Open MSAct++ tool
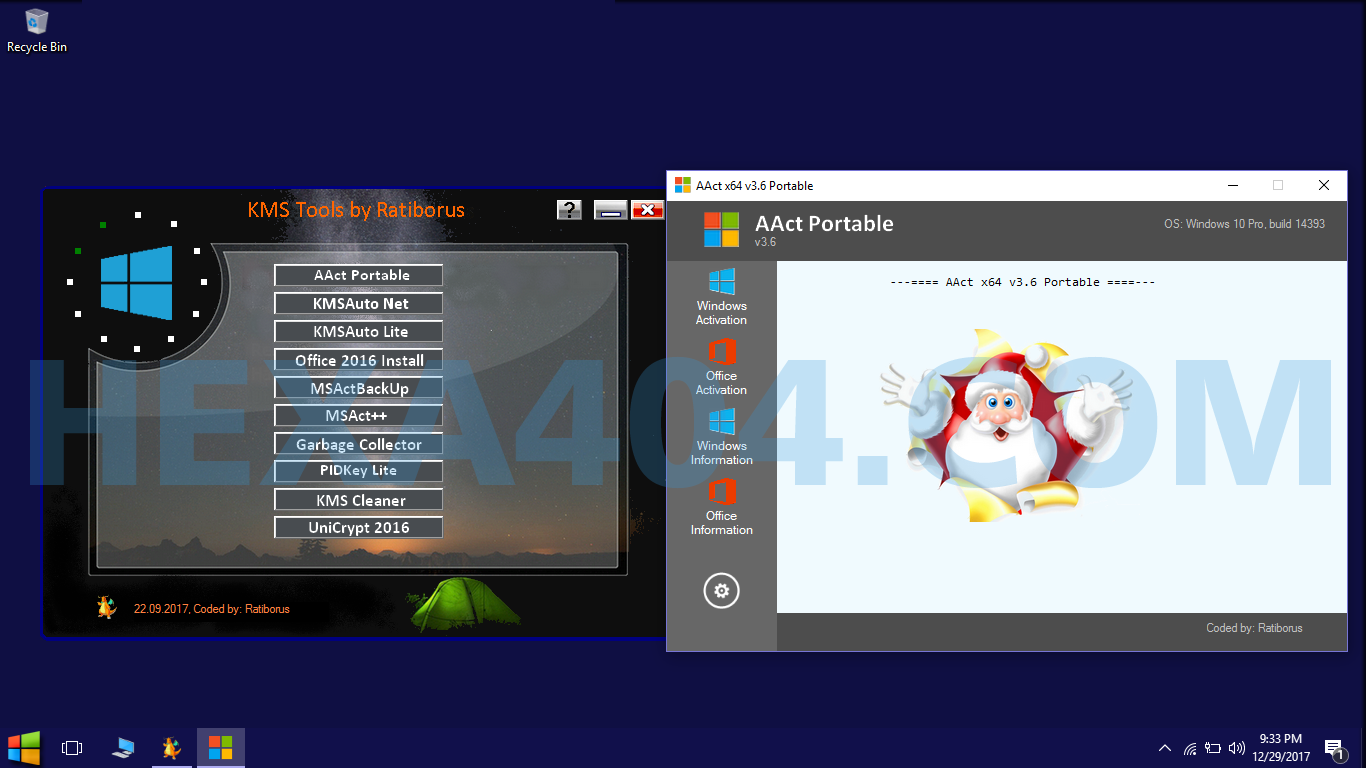Screen dimensions: 1366x768 click(x=359, y=416)
